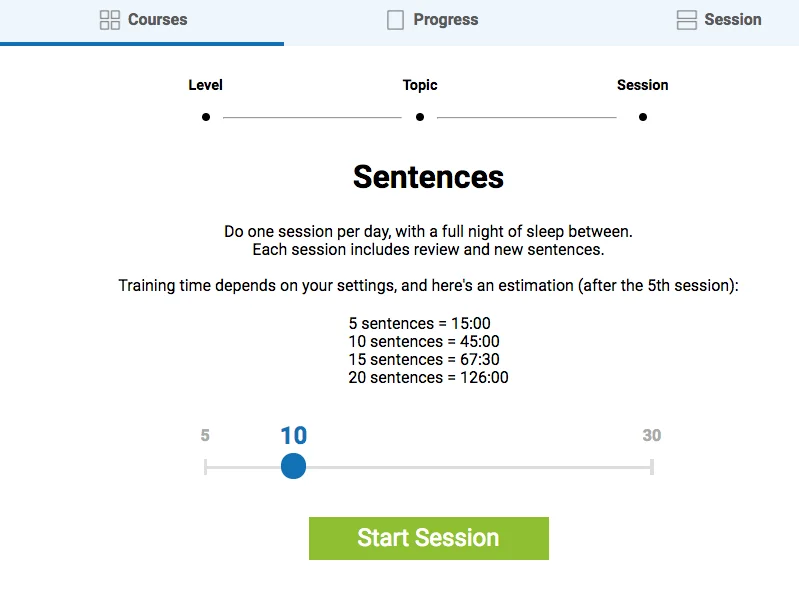Click the maximum value label 30
This screenshot has width=799, height=604.
651,436
